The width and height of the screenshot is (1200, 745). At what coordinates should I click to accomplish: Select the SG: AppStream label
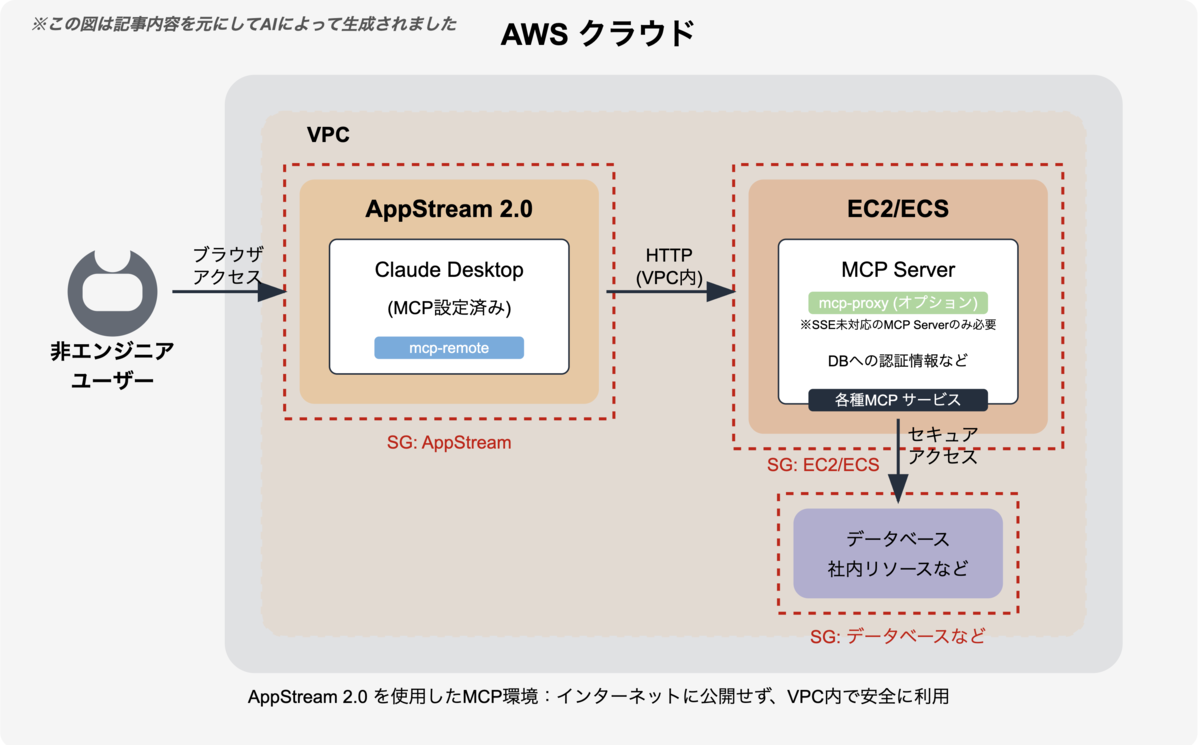[x=449, y=442]
